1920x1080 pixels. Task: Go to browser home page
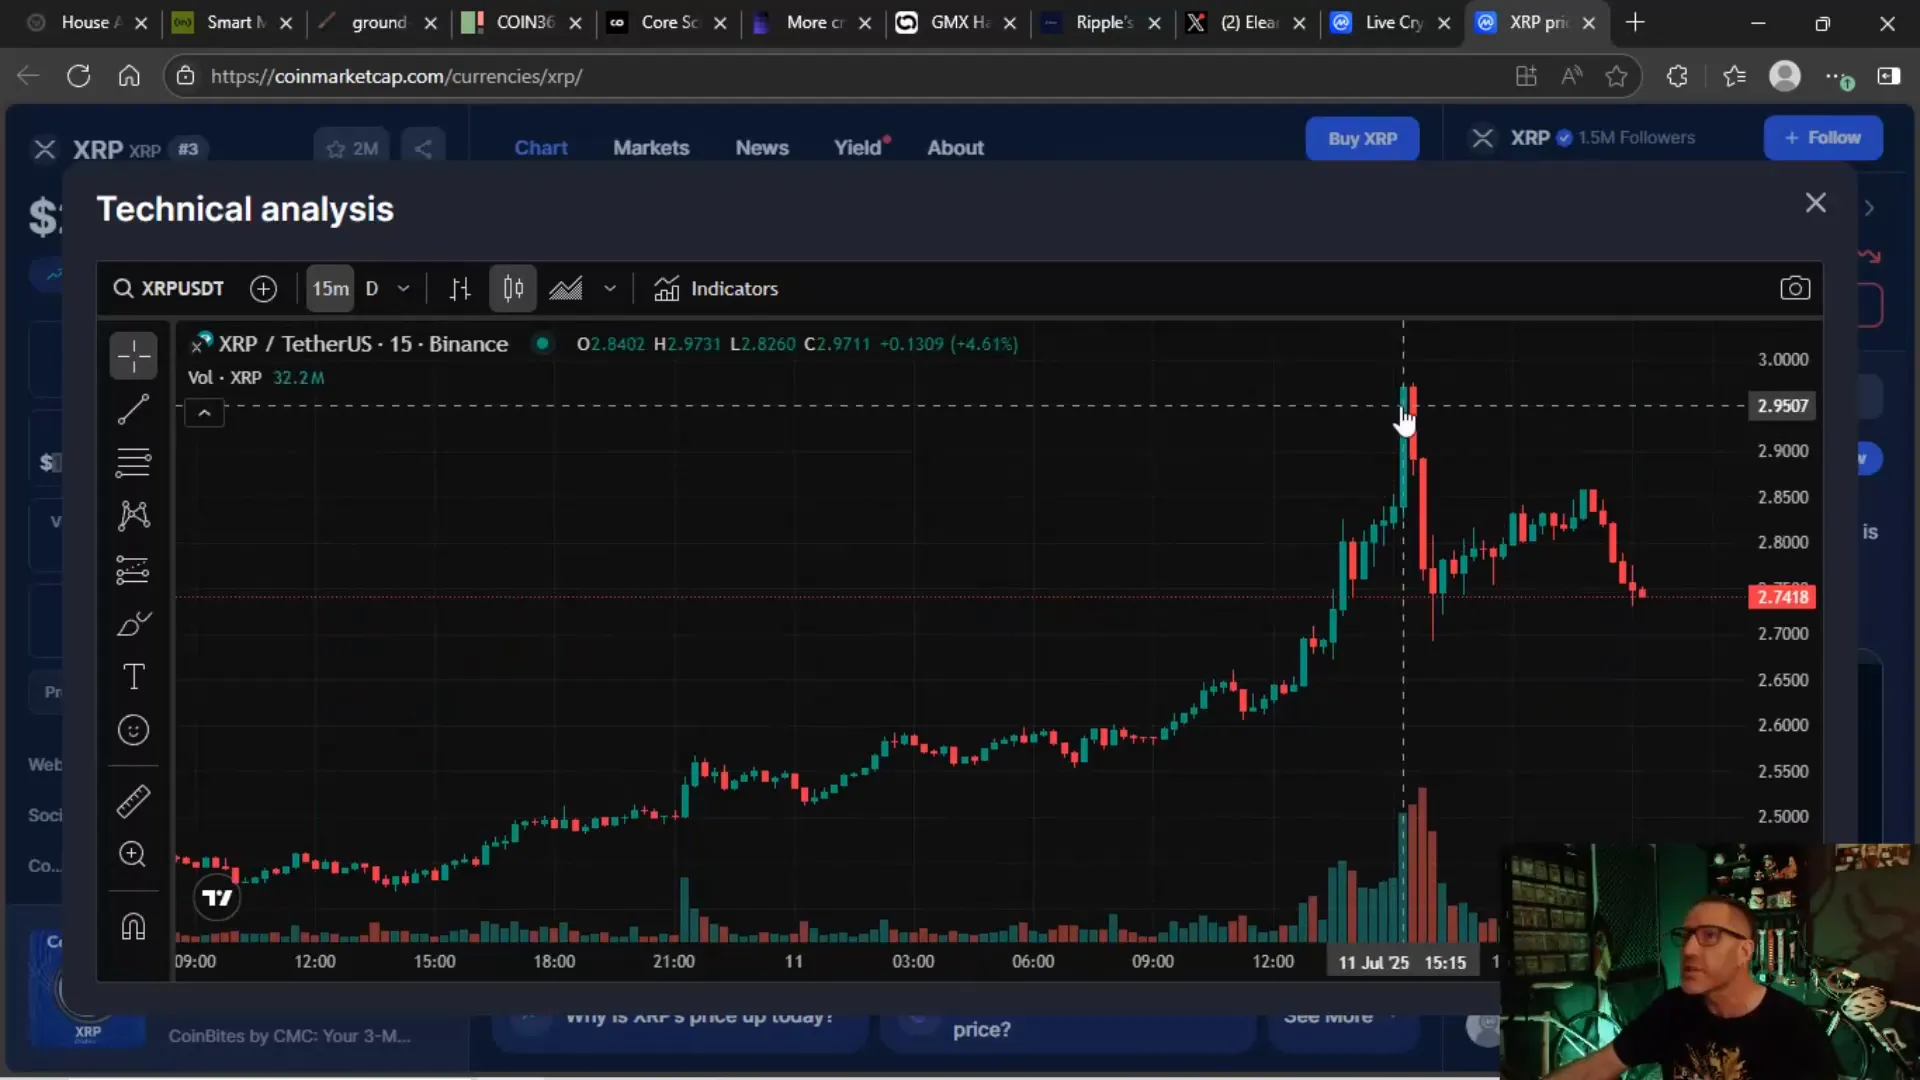click(x=129, y=76)
